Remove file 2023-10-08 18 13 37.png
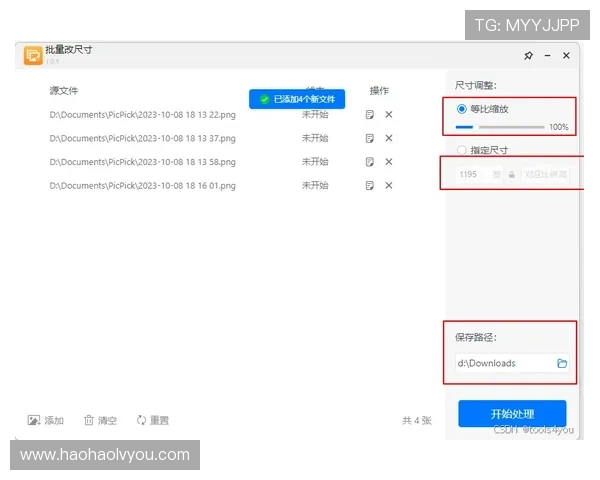Screen dimensions: 600x480 tap(389, 138)
